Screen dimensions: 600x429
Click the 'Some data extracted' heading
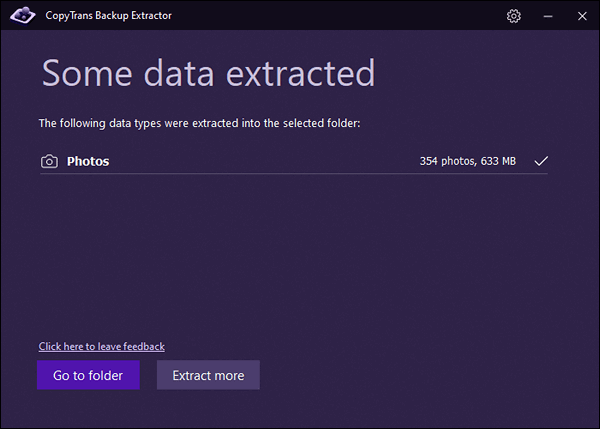pos(209,73)
